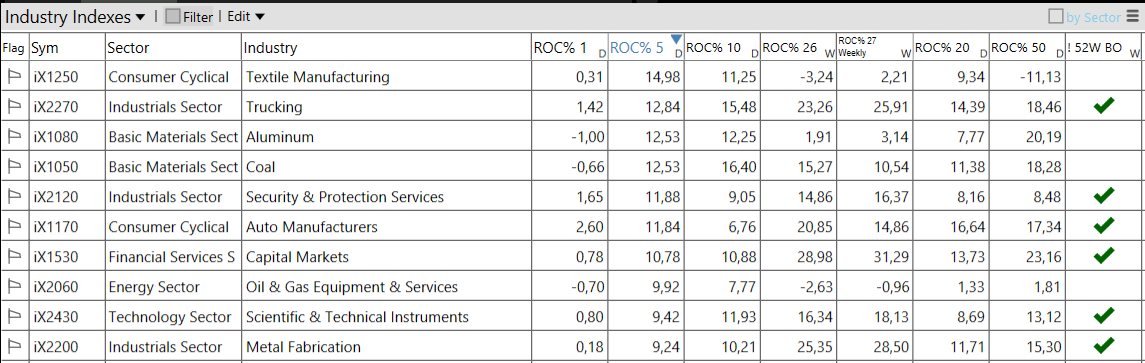Click the 52W BO checkmark for Auto Manufacturers
Viewport: 1145px width, 363px height.
pyautogui.click(x=1104, y=226)
